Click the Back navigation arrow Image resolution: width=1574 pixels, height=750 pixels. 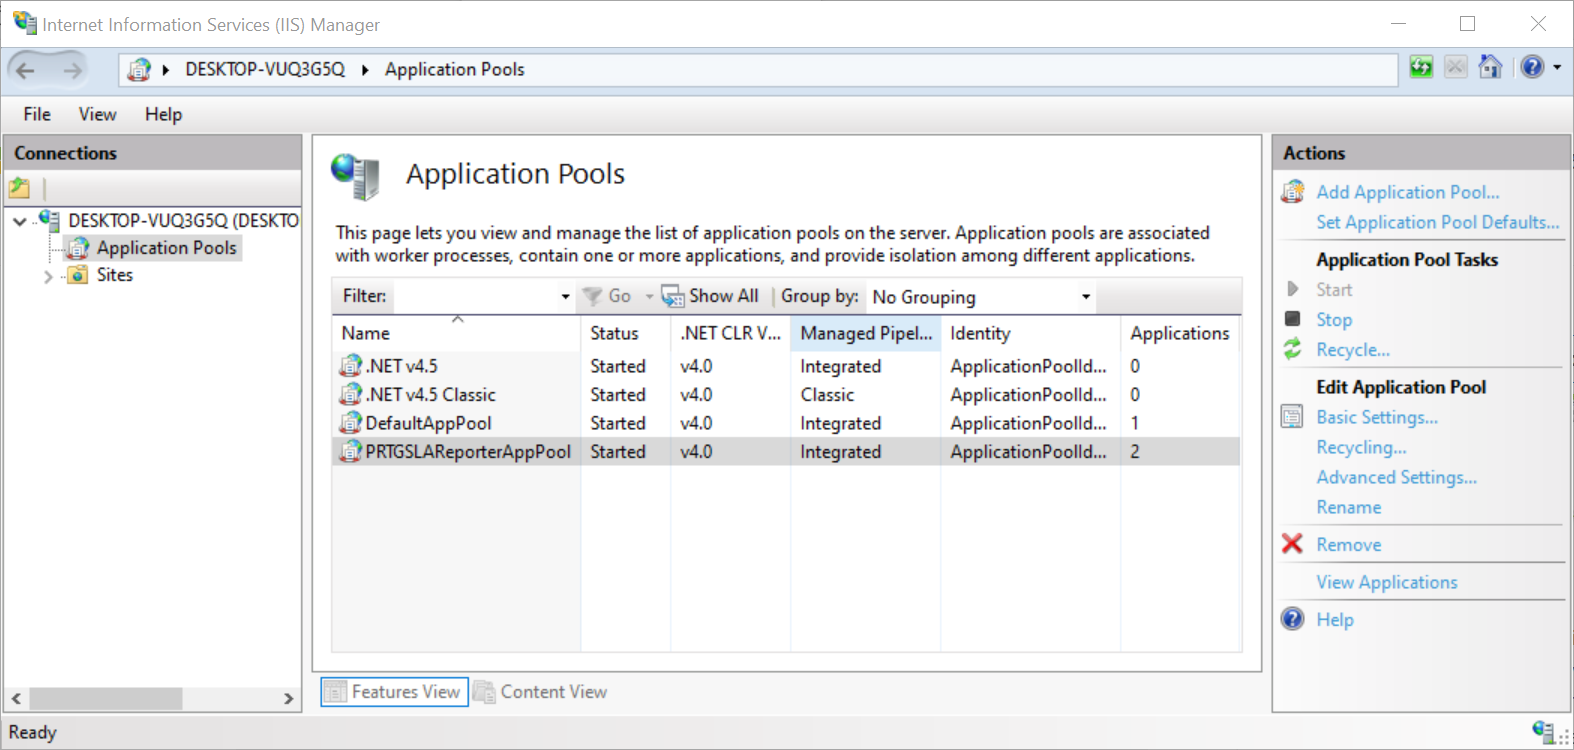26,70
